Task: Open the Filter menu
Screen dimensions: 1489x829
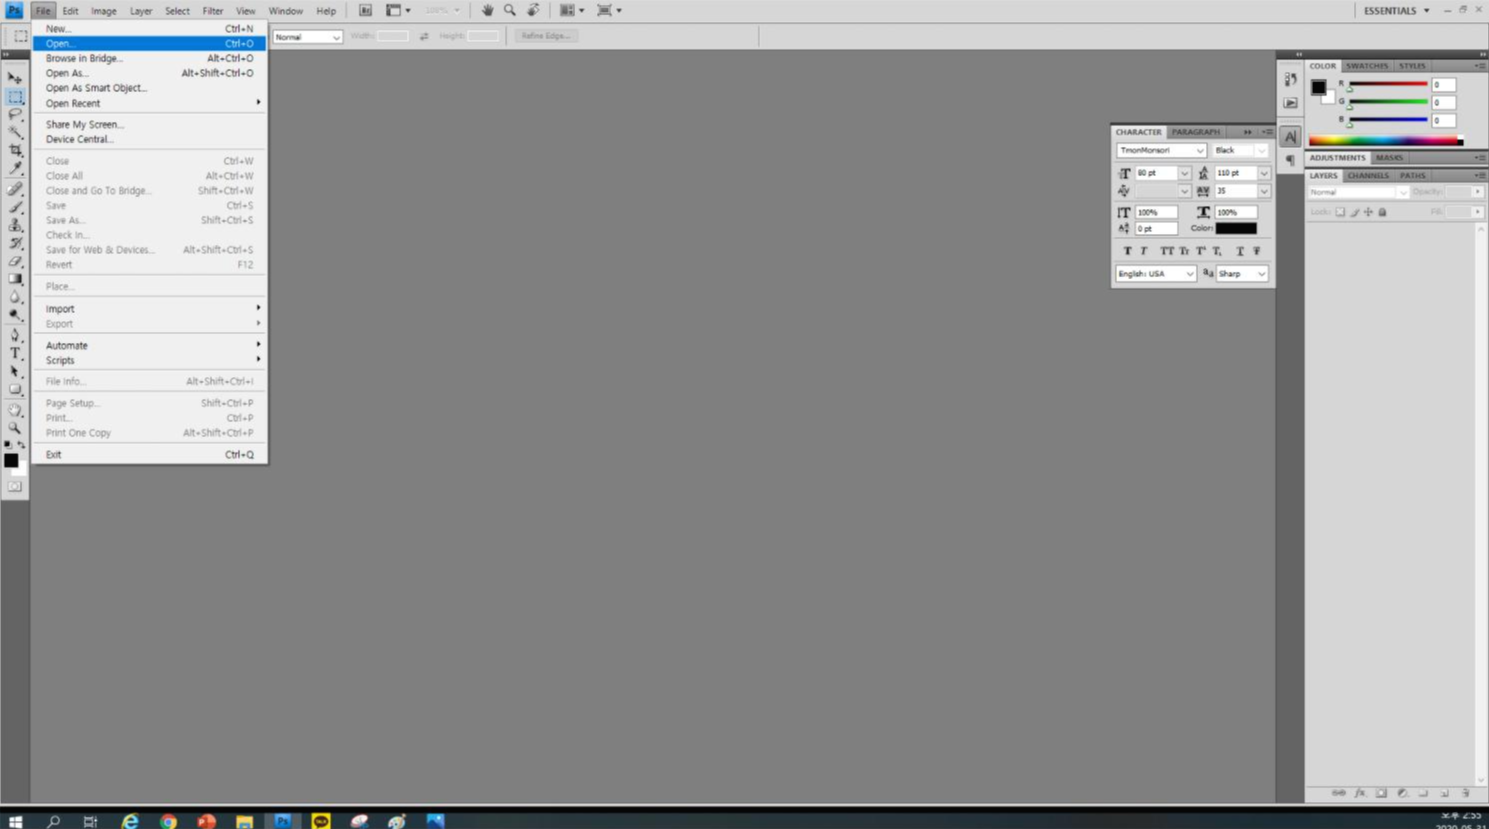Action: click(213, 11)
